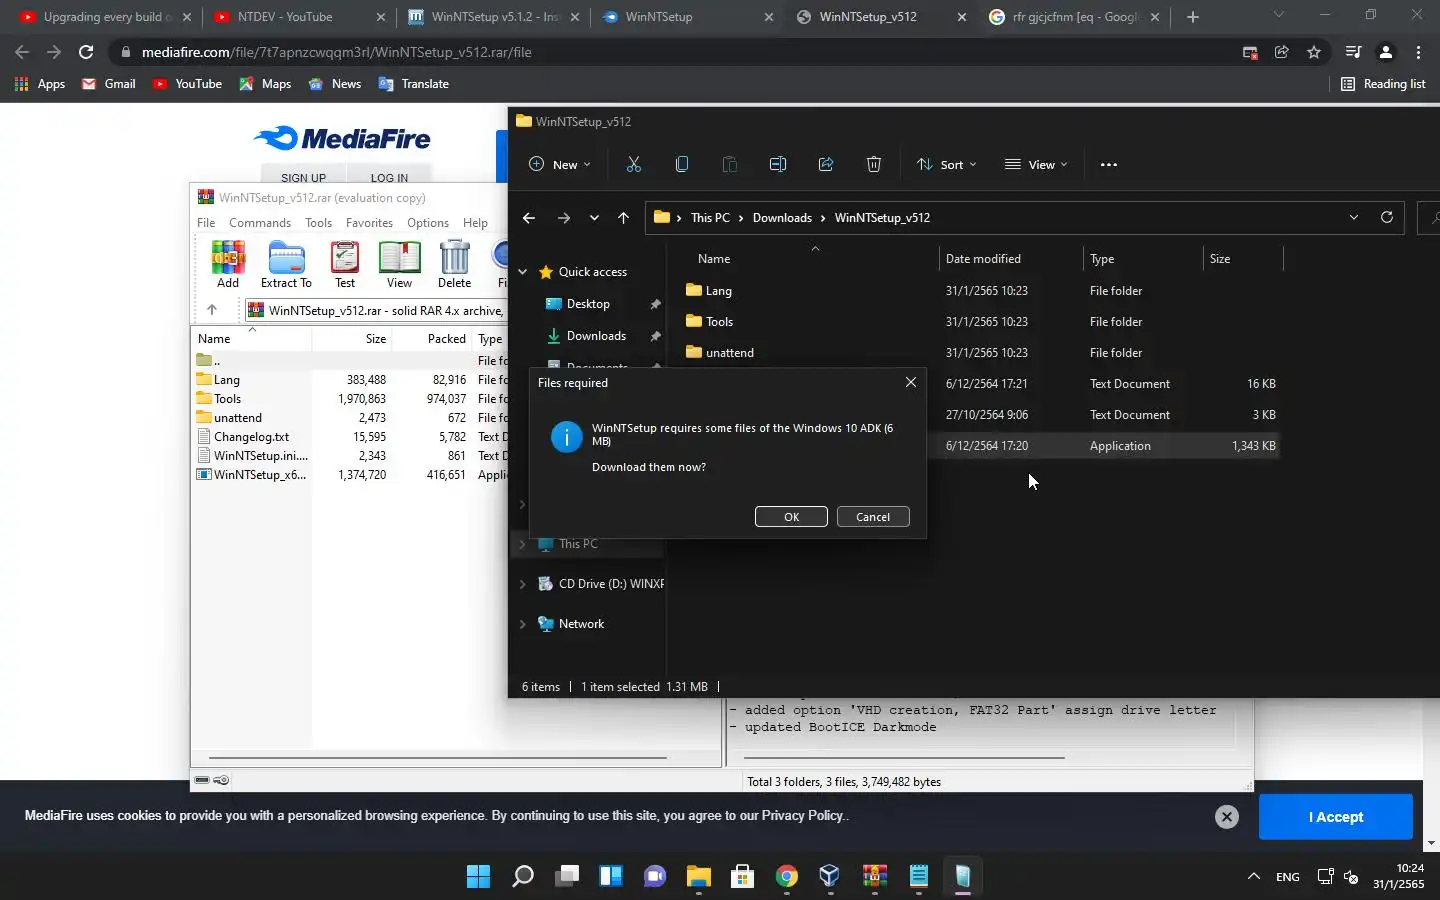Screen dimensions: 1440x900
Task: Open YouTube bookmark
Action: tap(187, 84)
